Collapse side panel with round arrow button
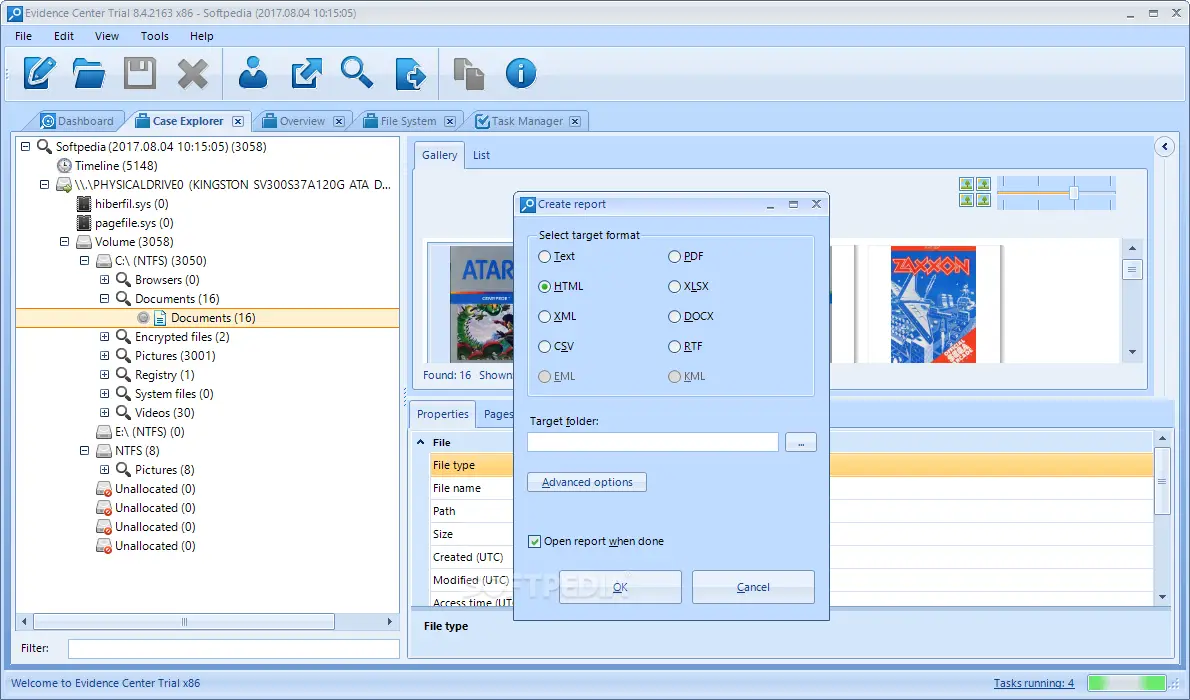Viewport: 1190px width, 700px height. [1165, 147]
